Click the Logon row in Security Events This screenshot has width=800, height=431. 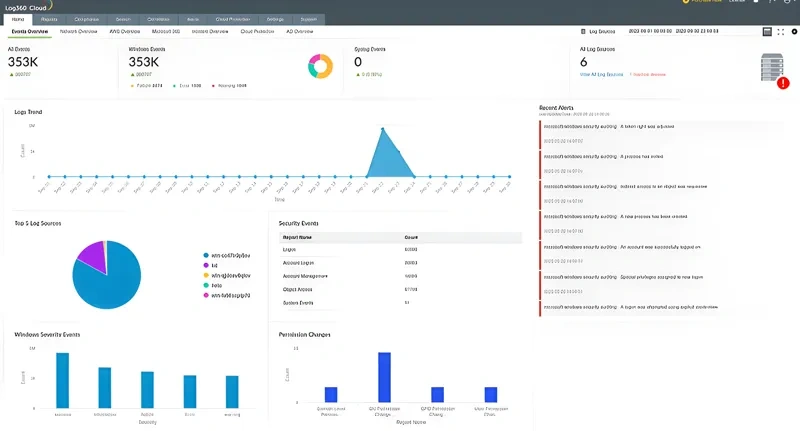point(401,249)
